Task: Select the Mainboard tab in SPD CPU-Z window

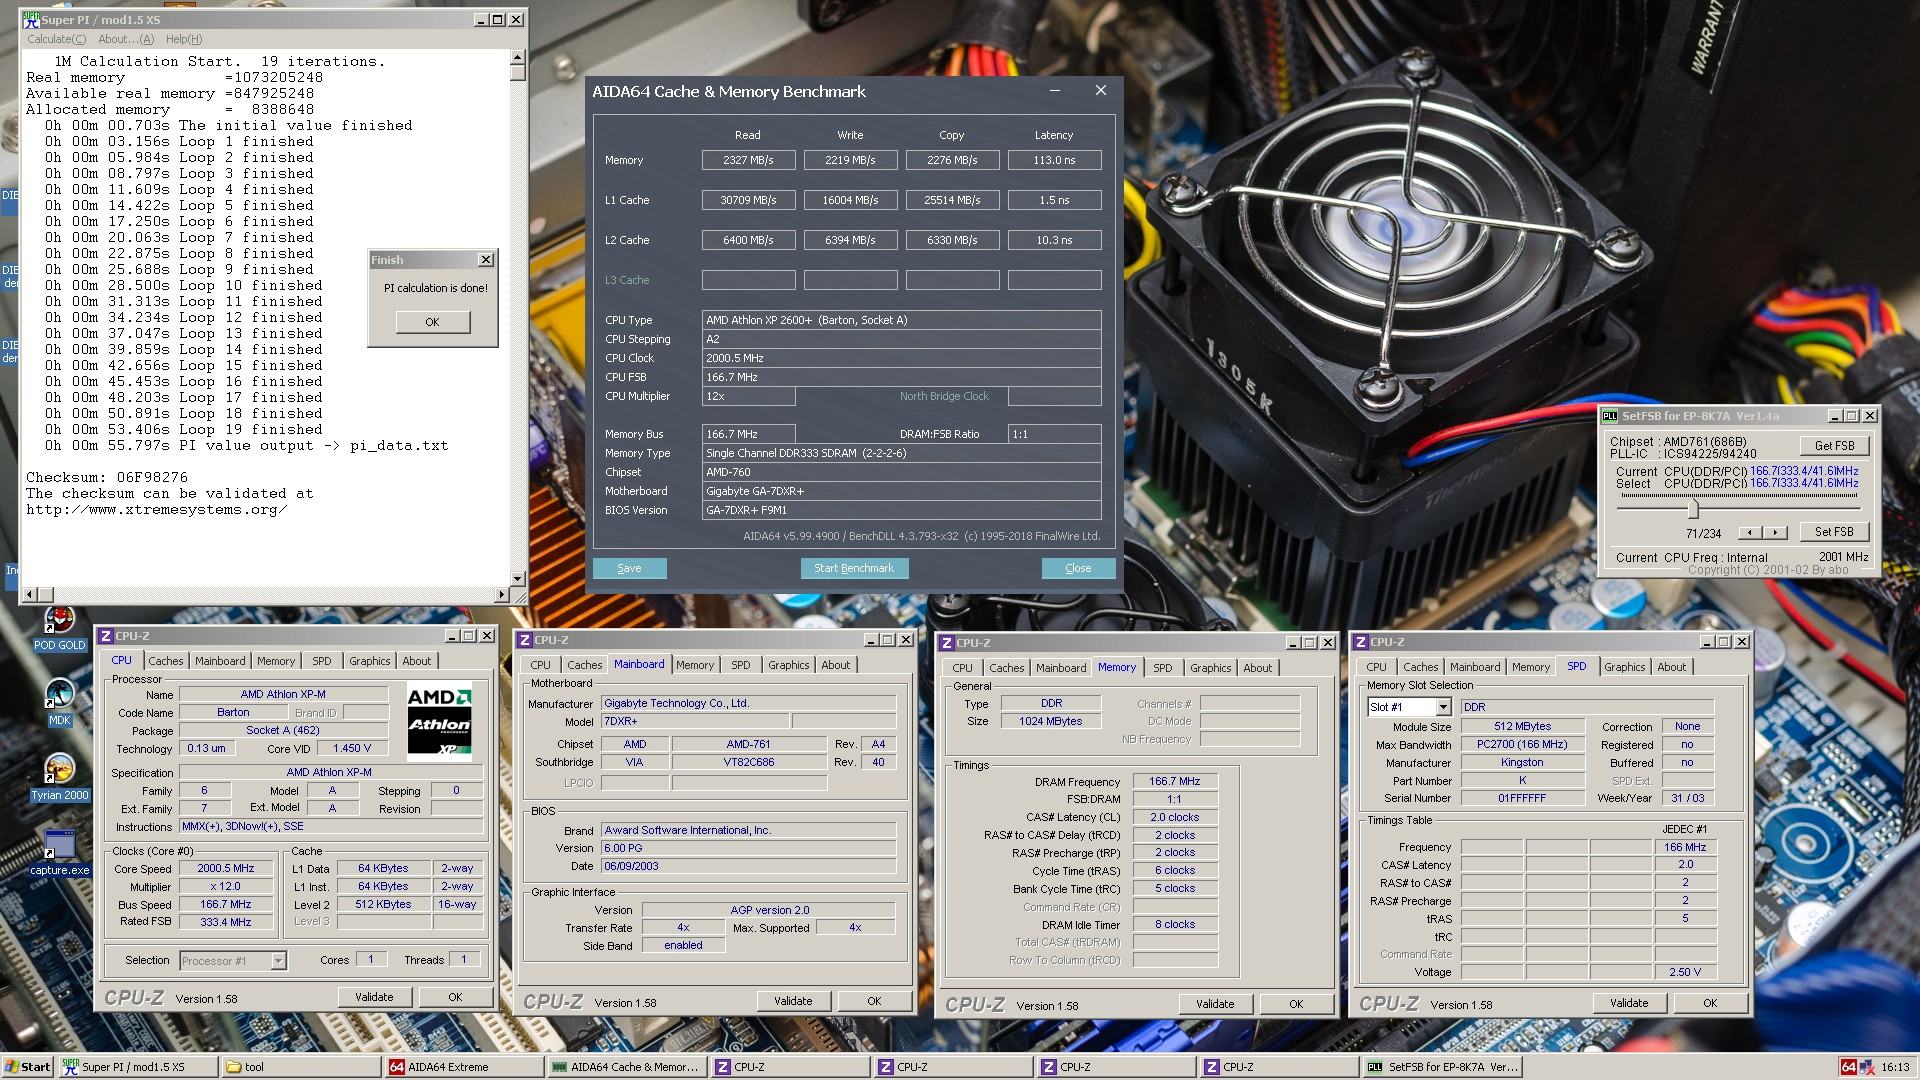Action: [1475, 667]
